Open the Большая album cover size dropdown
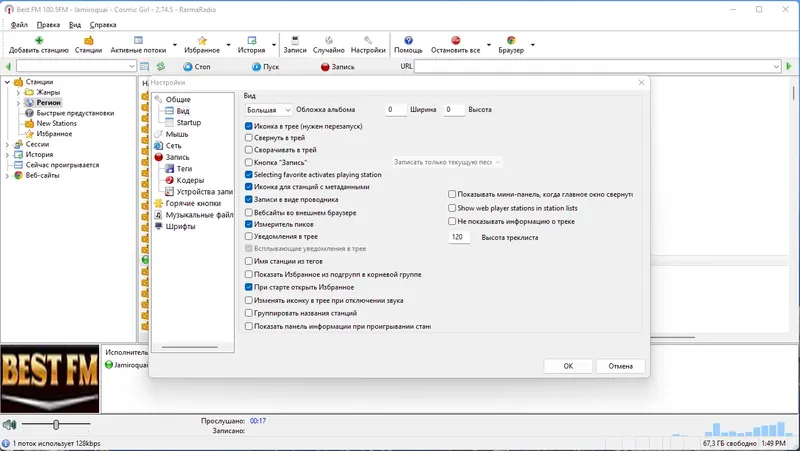Image resolution: width=800 pixels, height=451 pixels. coord(268,110)
